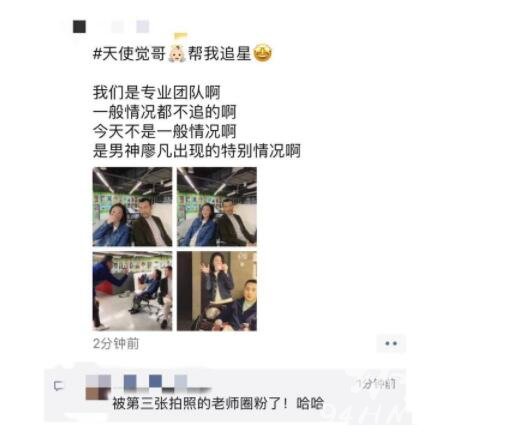This screenshot has height=435, width=521.
Task: Tap the comment's 1分钟前 timestamp
Action: coord(376,384)
